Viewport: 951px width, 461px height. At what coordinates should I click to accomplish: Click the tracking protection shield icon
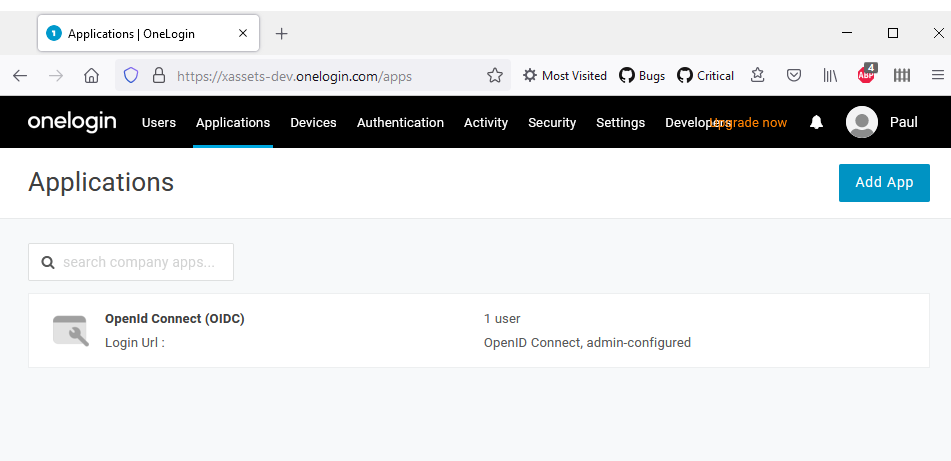pos(131,75)
